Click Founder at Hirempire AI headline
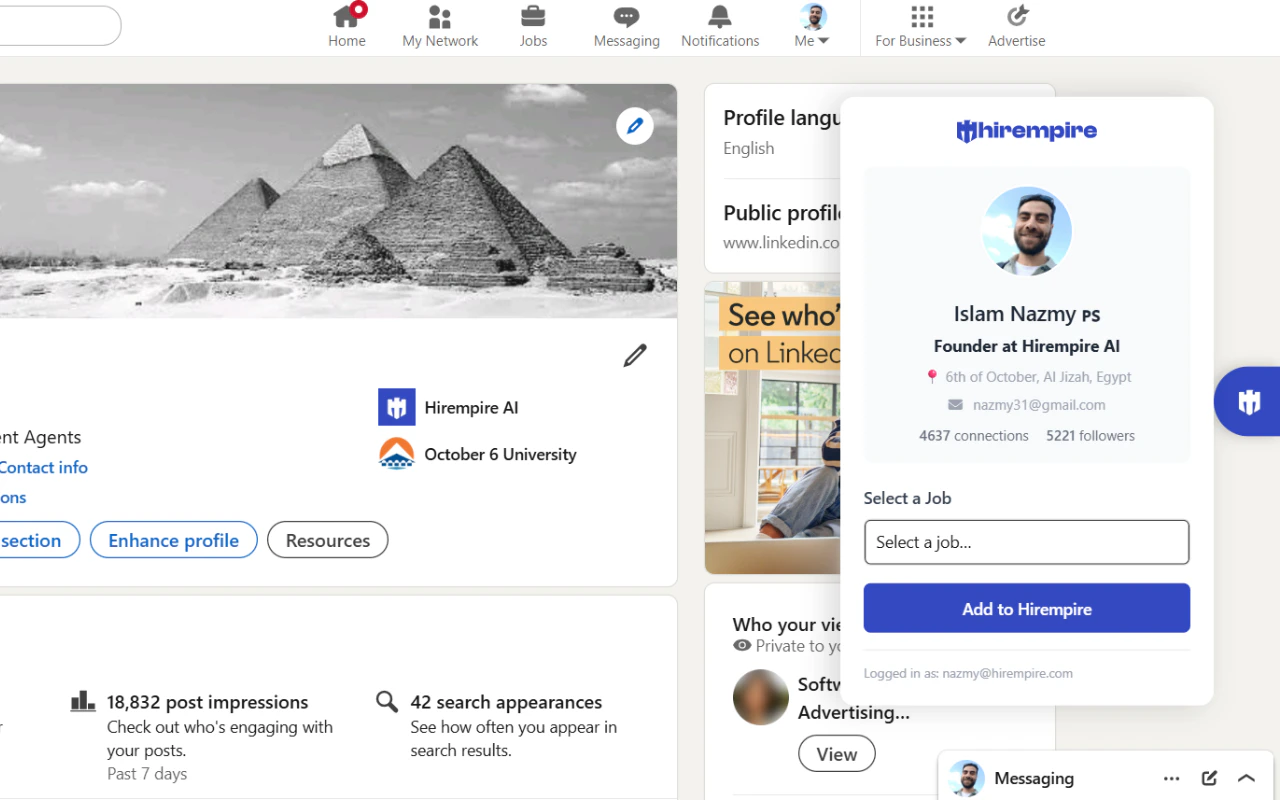The image size is (1280, 800). click(1027, 346)
